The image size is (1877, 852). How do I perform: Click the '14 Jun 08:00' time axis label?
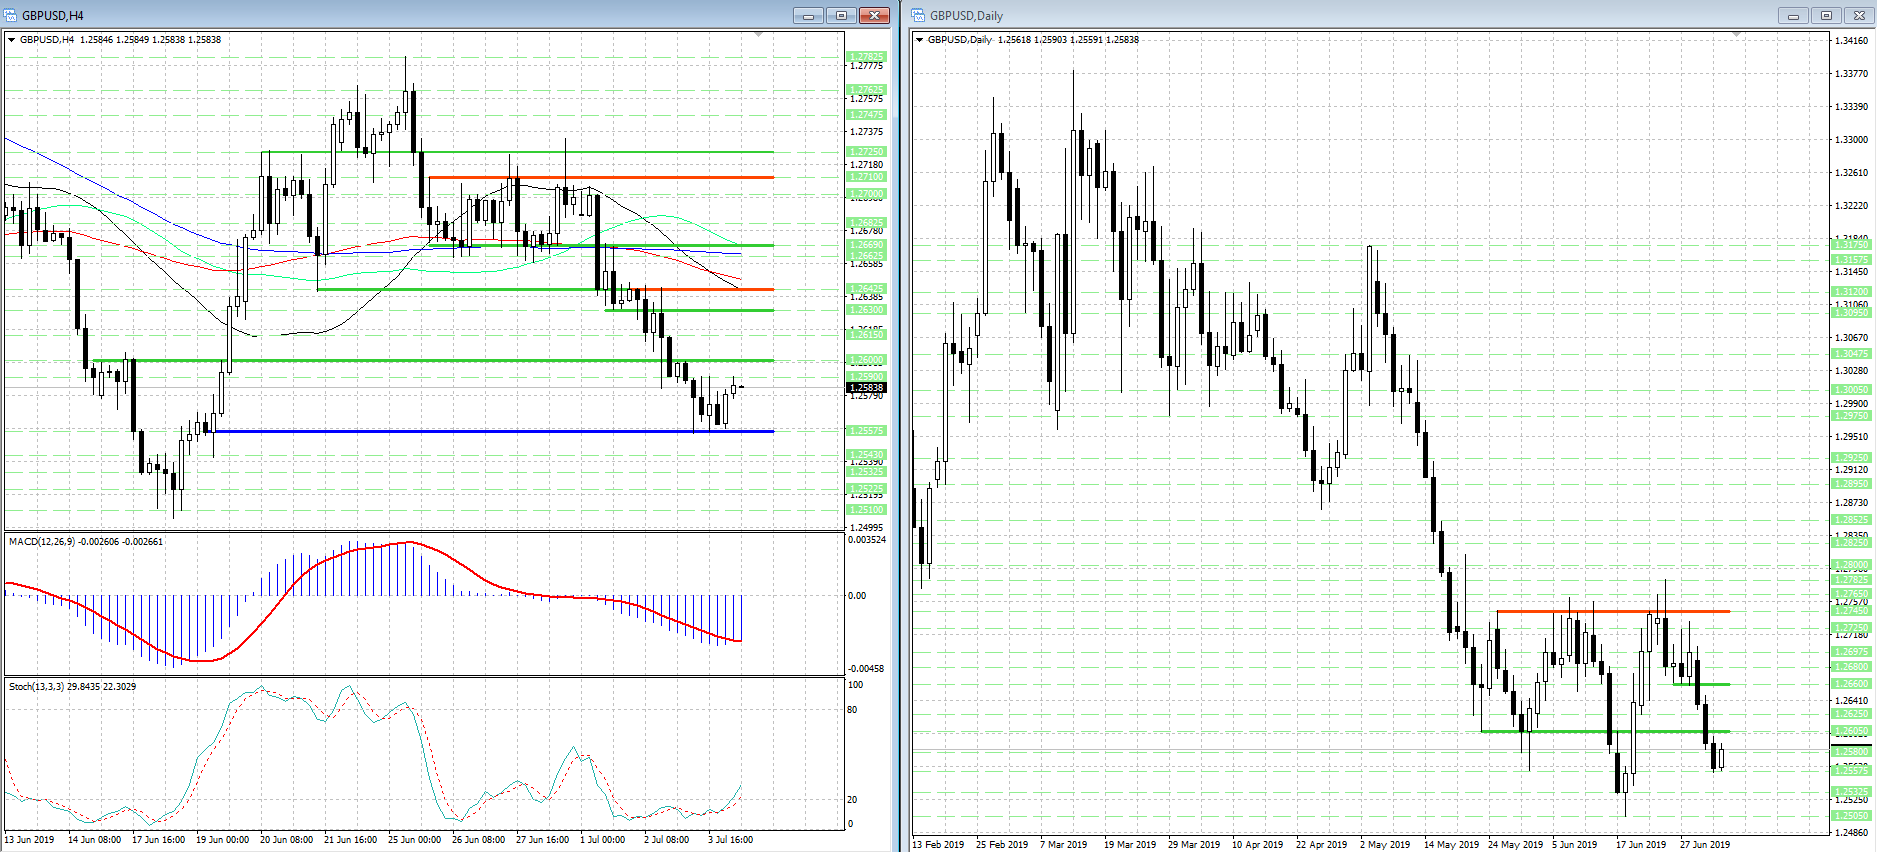(94, 840)
